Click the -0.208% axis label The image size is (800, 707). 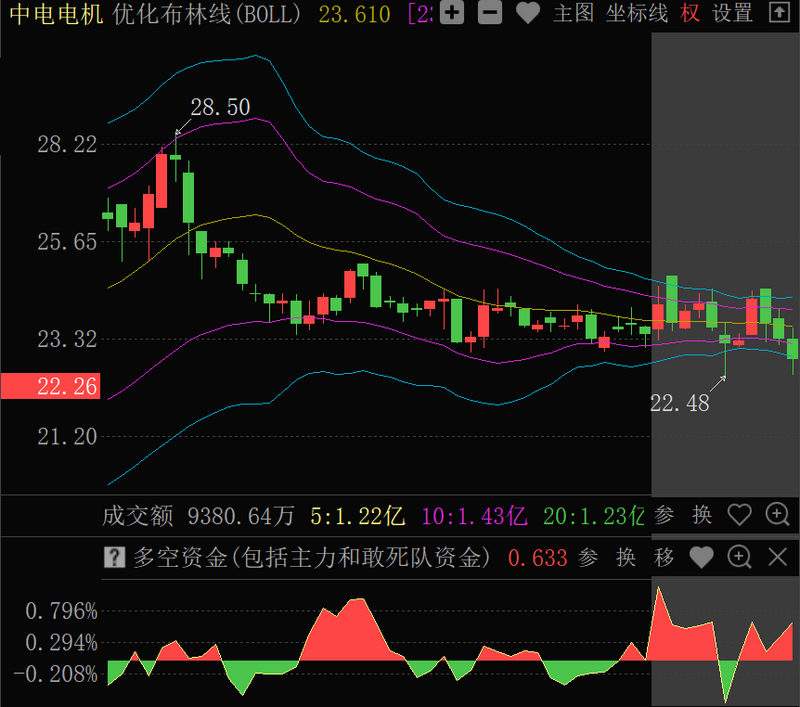coord(55,674)
